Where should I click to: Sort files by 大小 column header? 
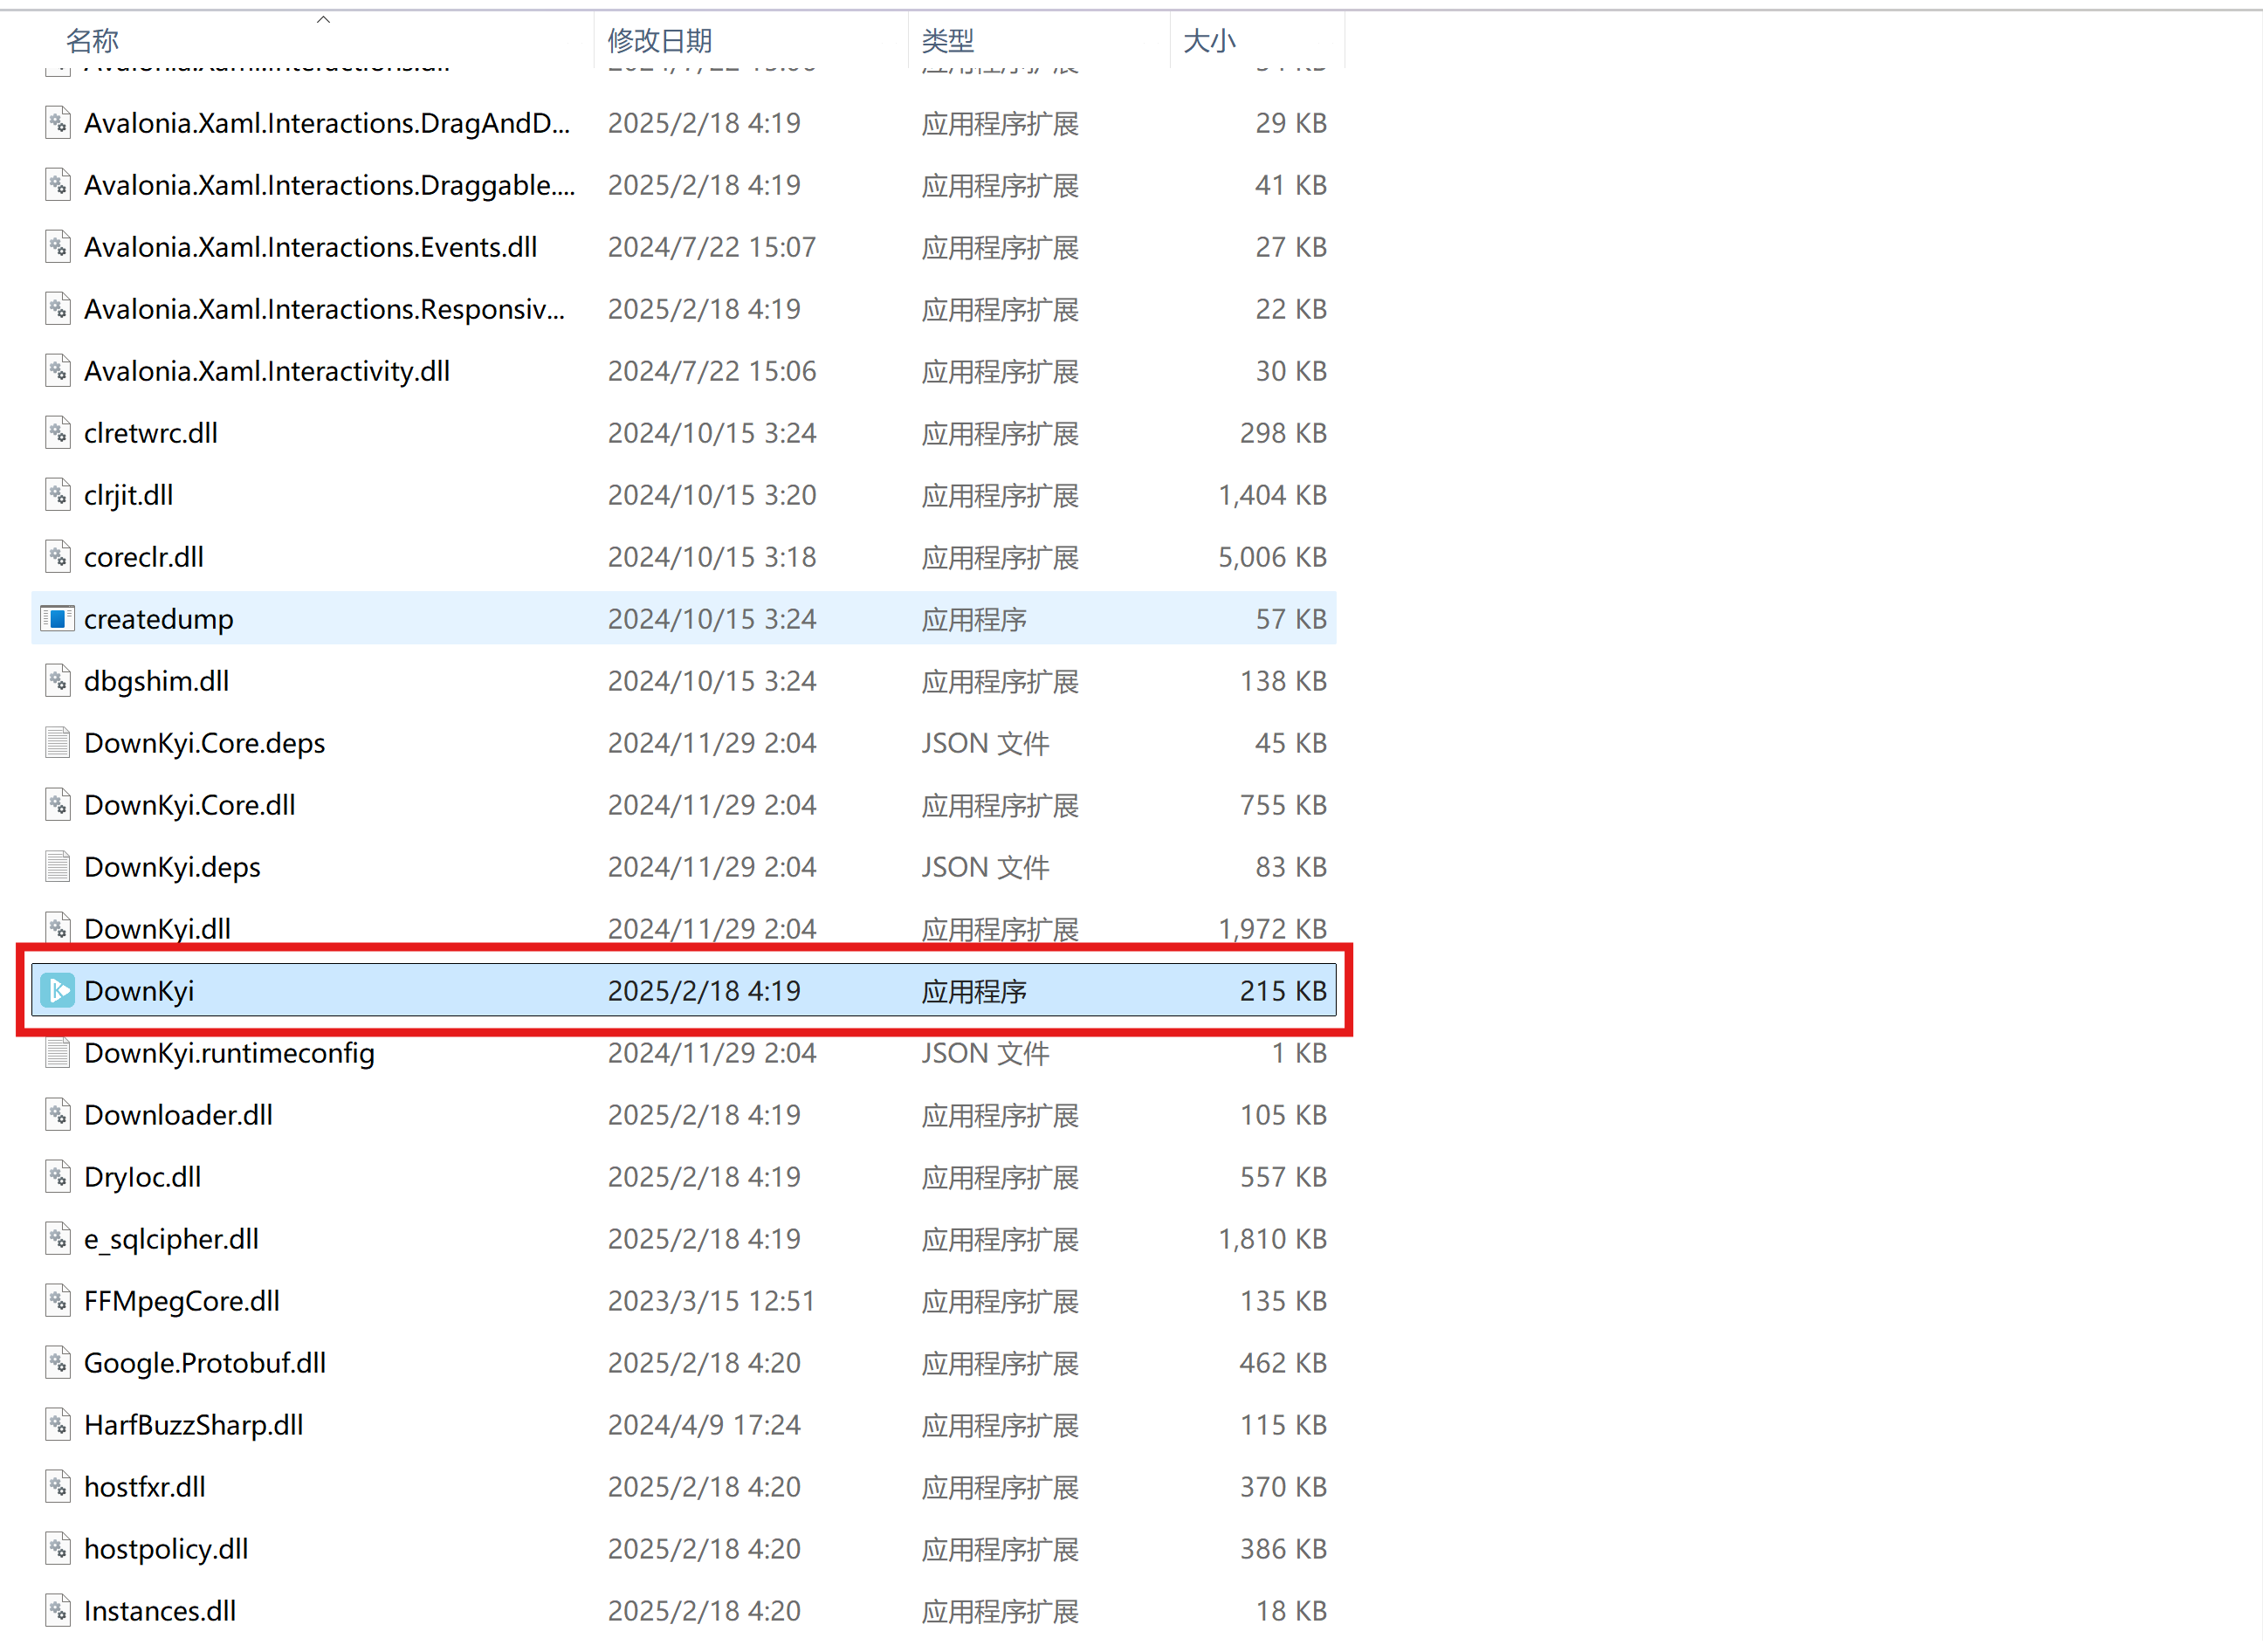click(1209, 41)
